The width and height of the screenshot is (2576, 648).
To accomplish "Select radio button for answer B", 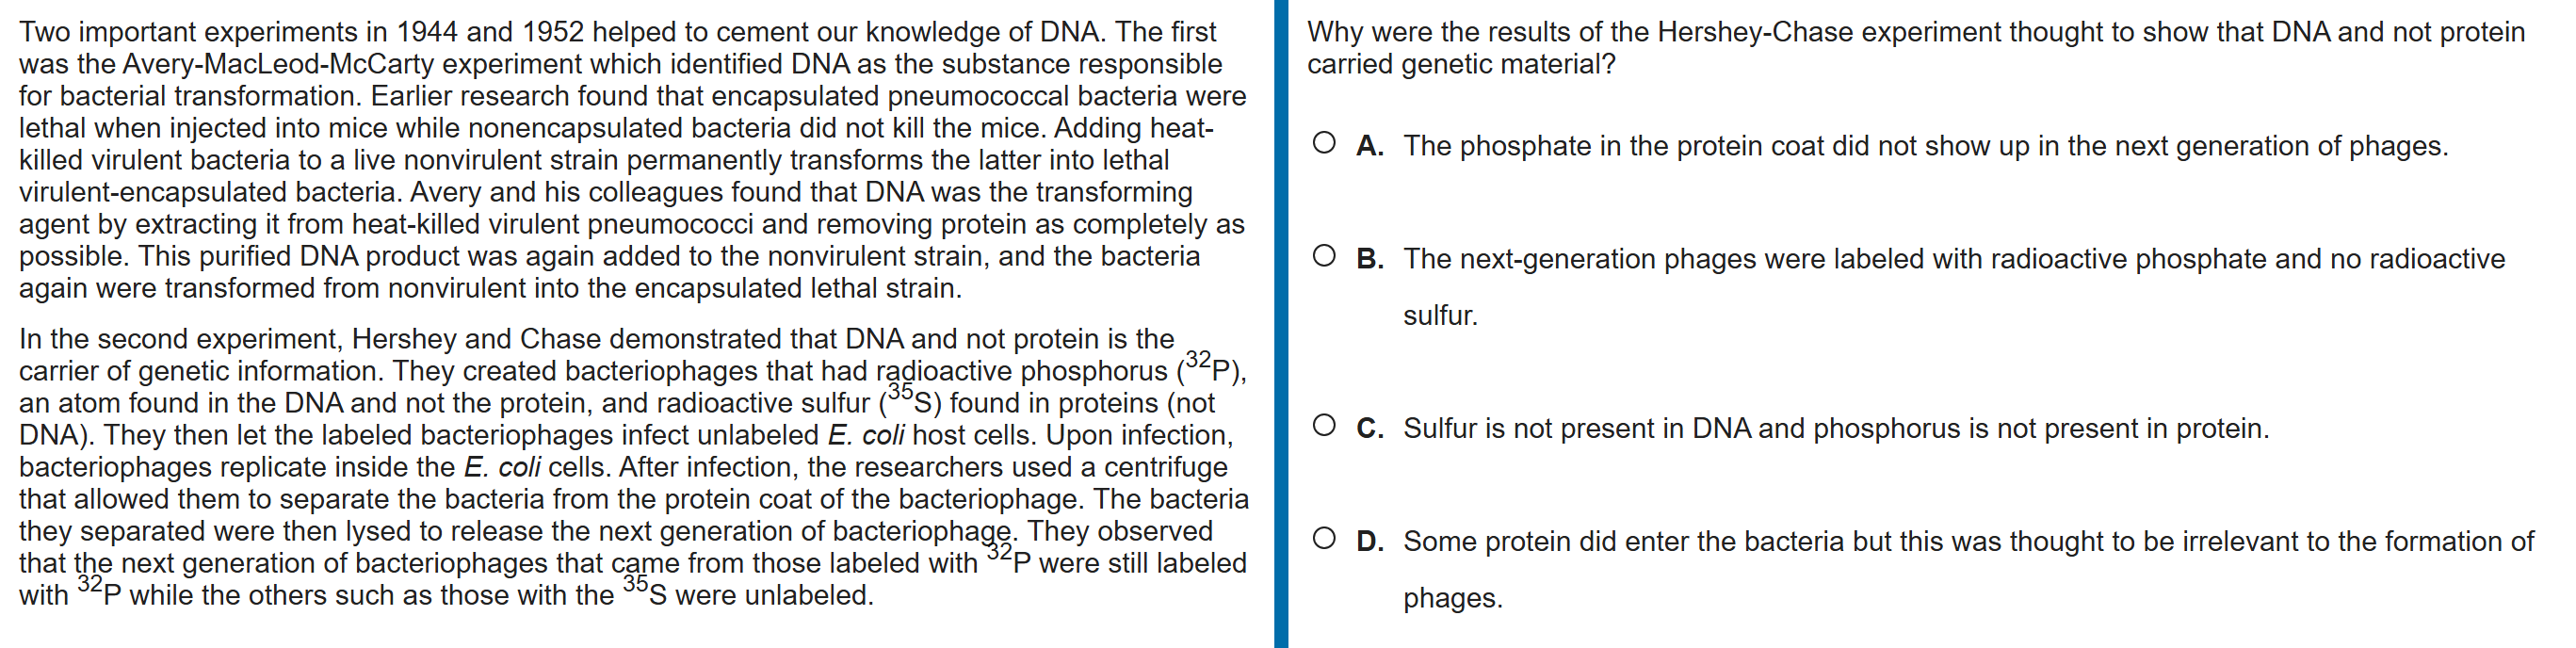I will [x=1324, y=256].
